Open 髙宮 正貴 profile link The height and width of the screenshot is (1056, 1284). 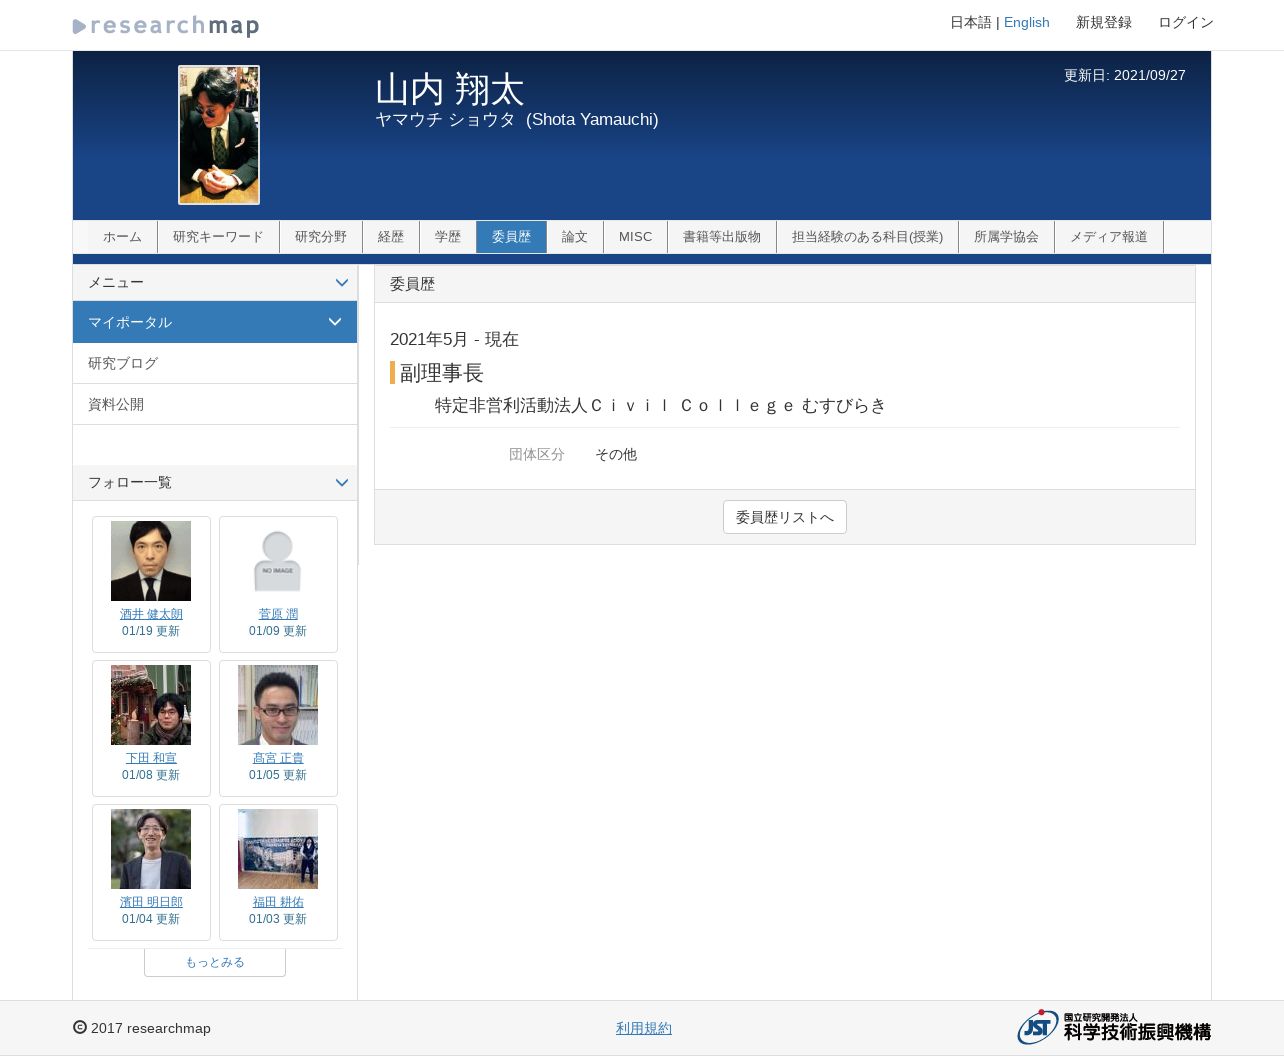(x=278, y=758)
